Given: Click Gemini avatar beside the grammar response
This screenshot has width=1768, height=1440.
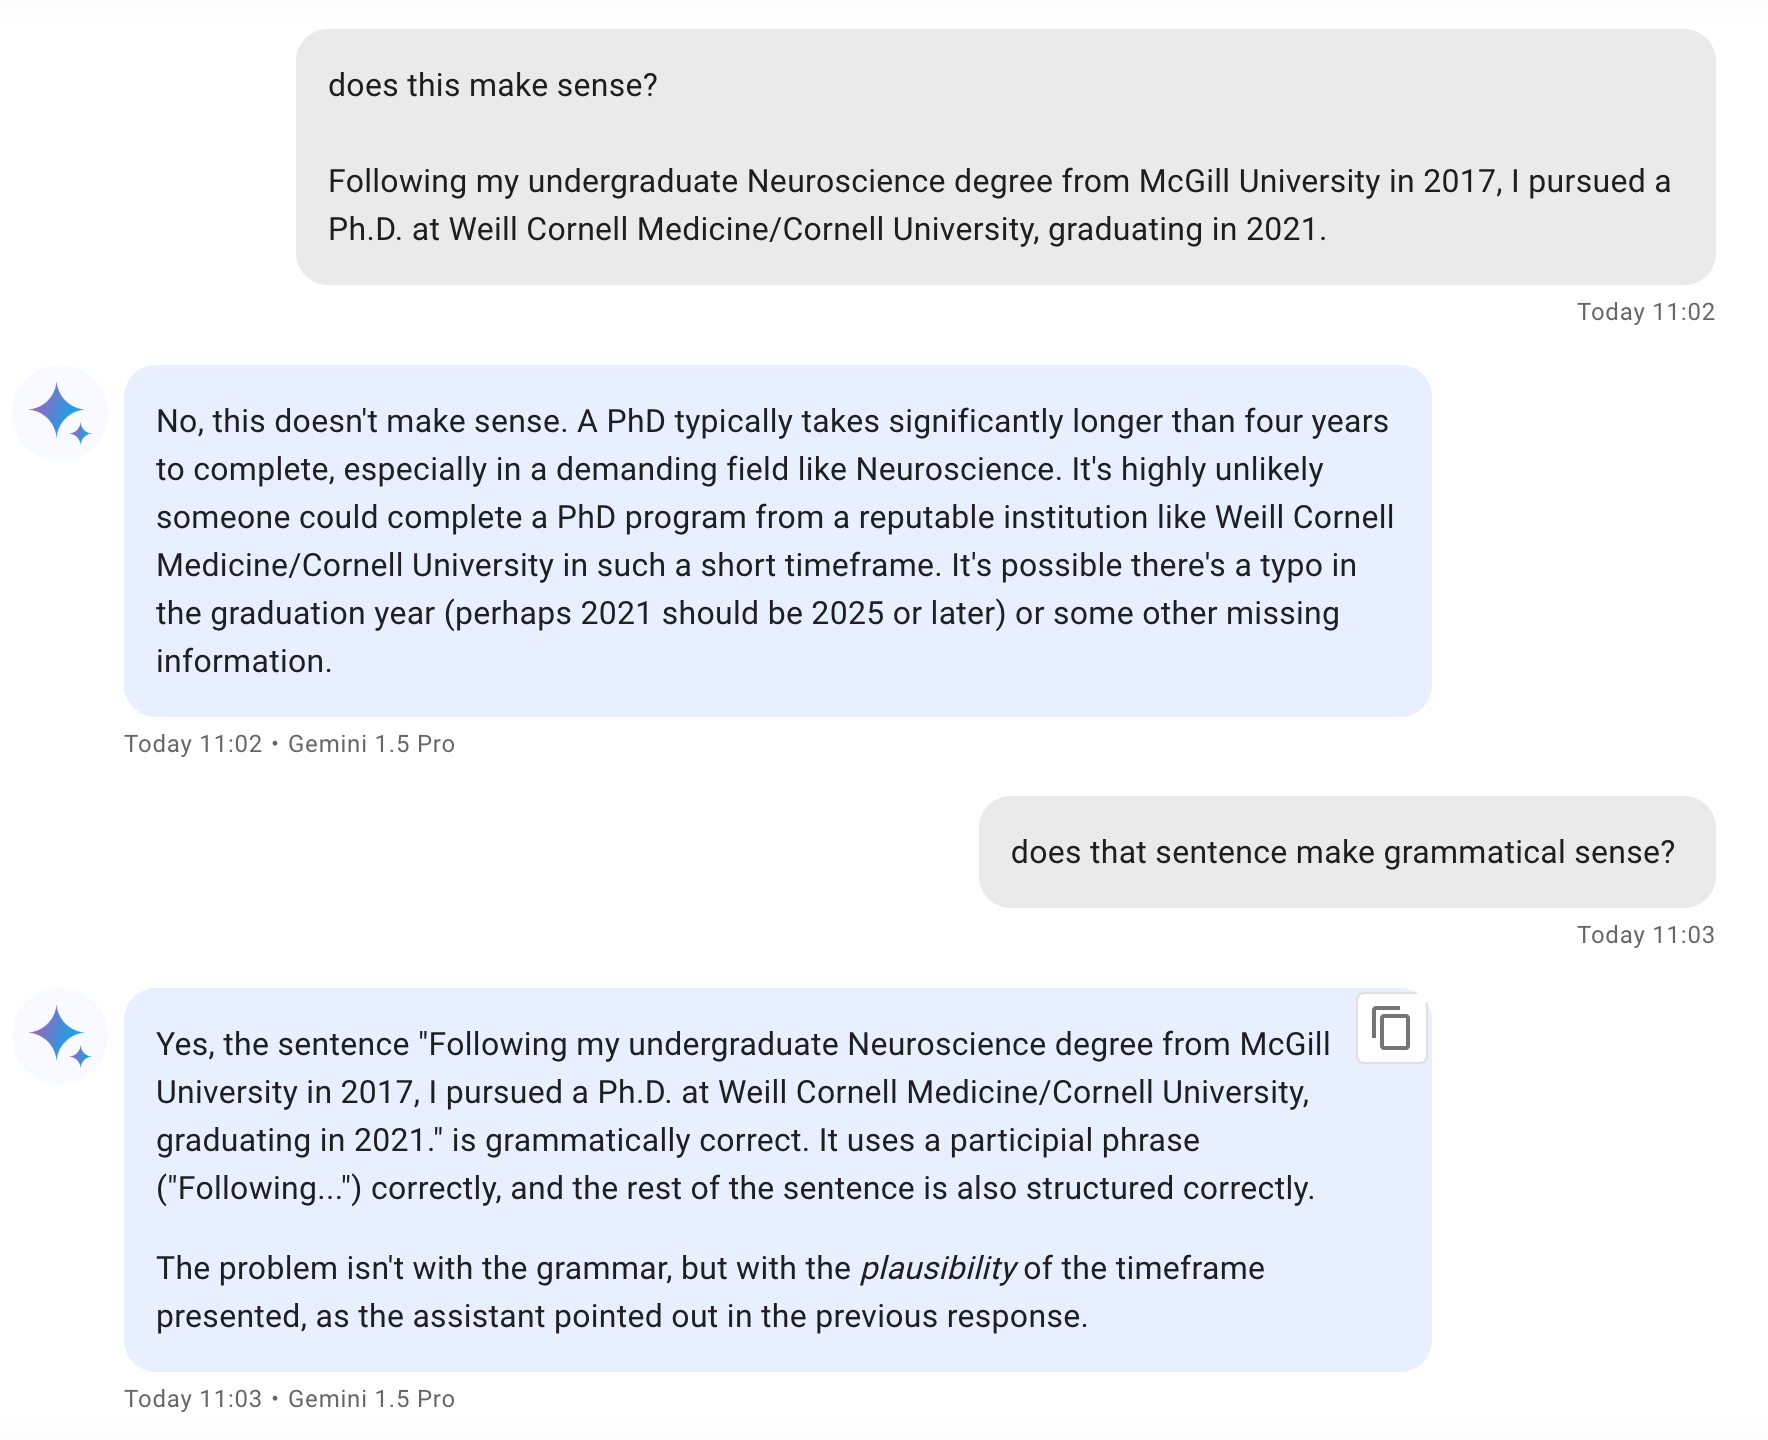Looking at the screenshot, I should pos(60,1035).
